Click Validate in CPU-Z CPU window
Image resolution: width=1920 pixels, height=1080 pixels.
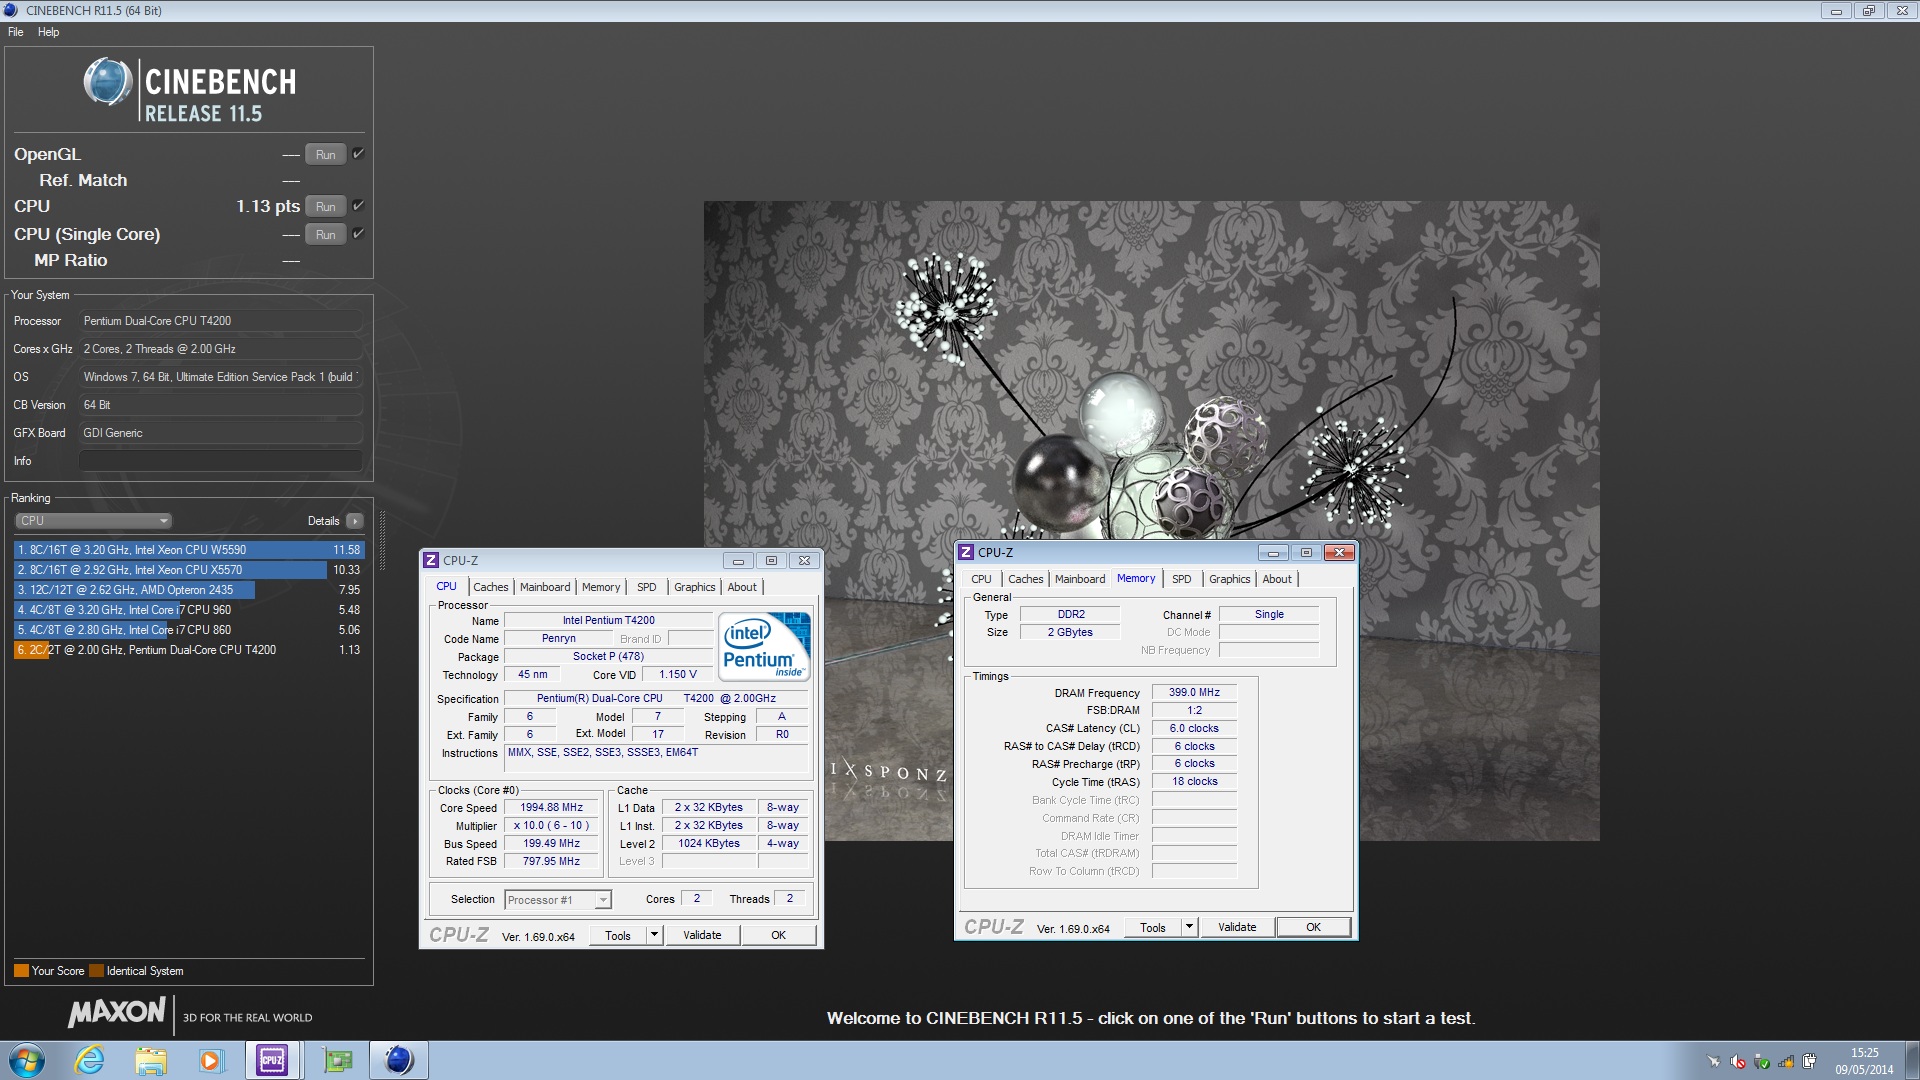702,935
